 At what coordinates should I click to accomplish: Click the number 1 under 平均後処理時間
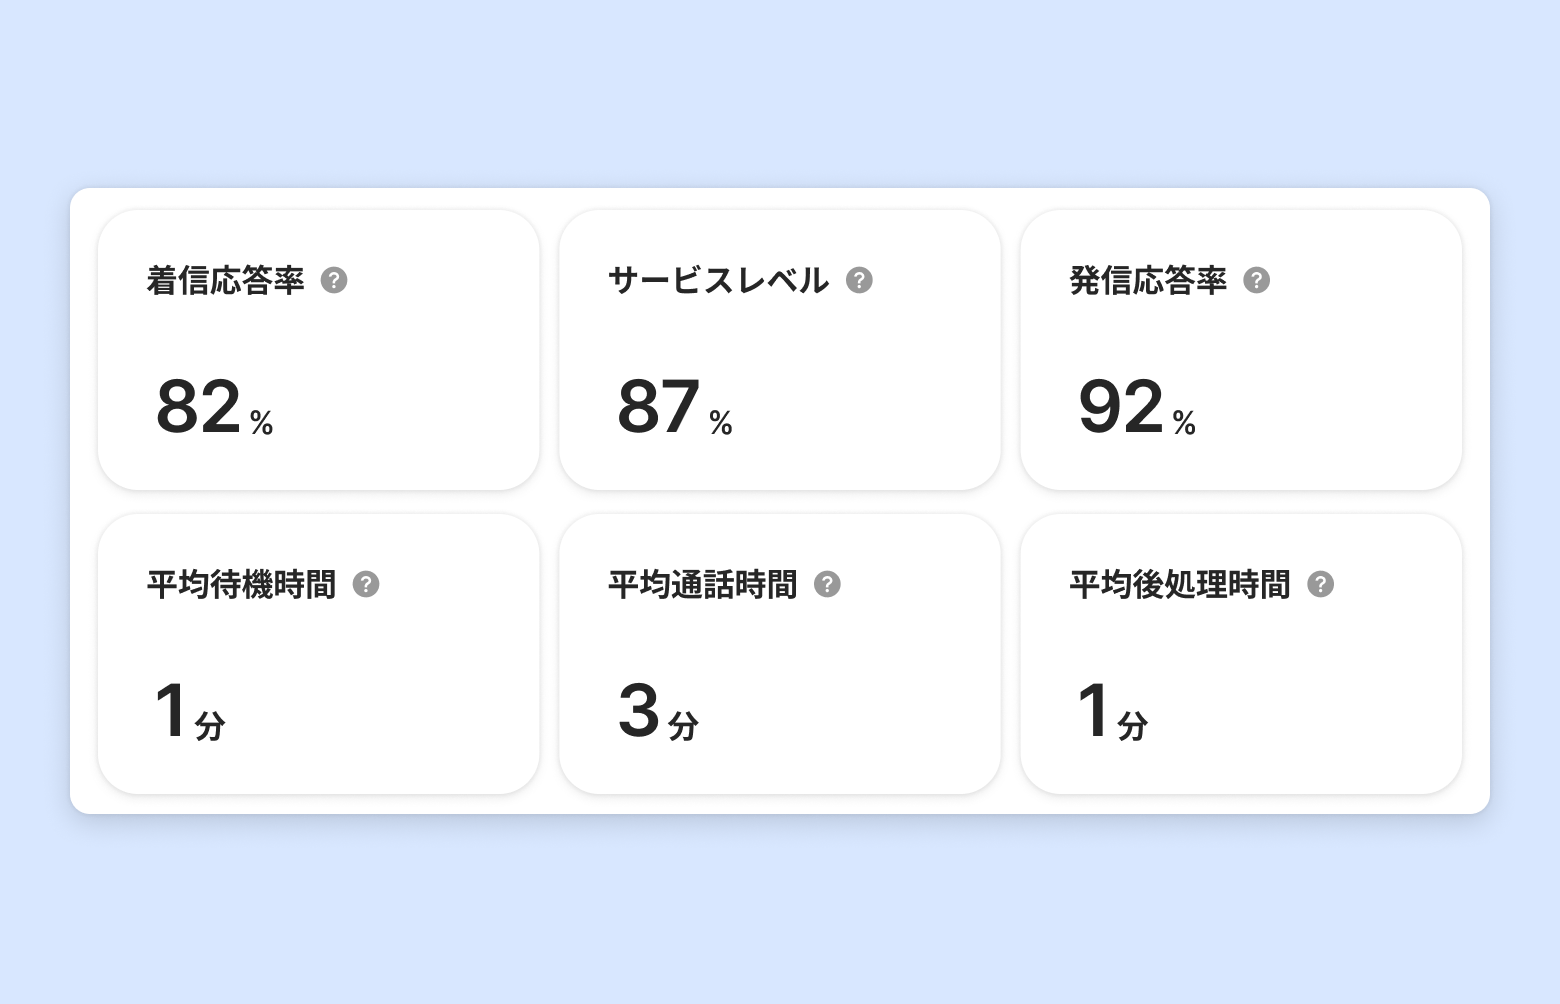click(x=1094, y=711)
